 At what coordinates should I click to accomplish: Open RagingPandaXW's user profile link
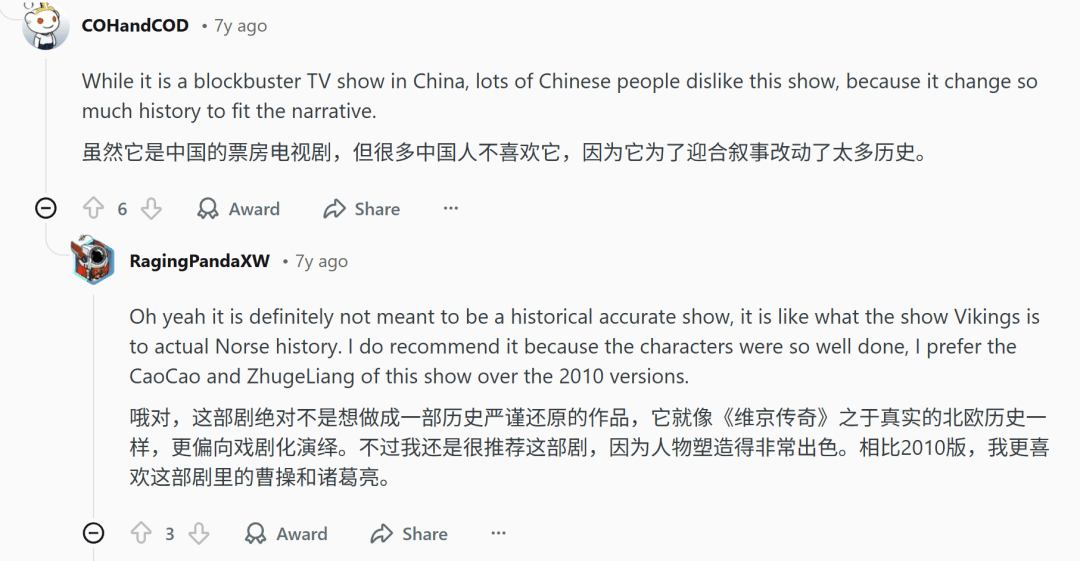tap(200, 261)
